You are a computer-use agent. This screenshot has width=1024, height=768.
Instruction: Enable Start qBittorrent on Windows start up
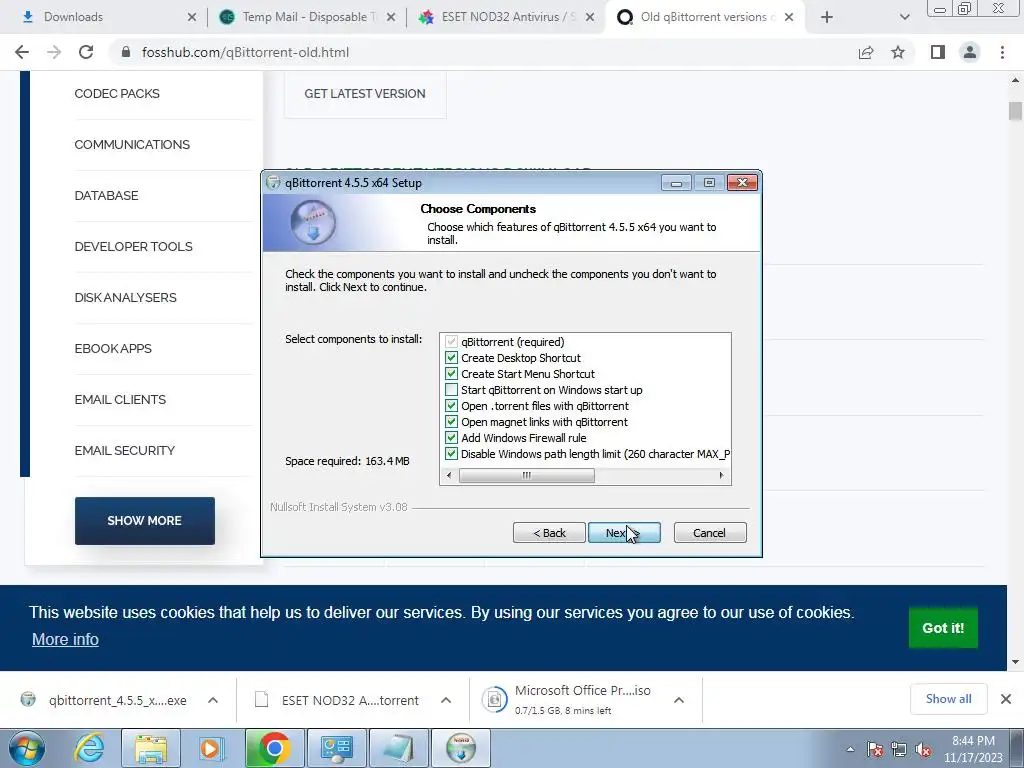point(451,390)
